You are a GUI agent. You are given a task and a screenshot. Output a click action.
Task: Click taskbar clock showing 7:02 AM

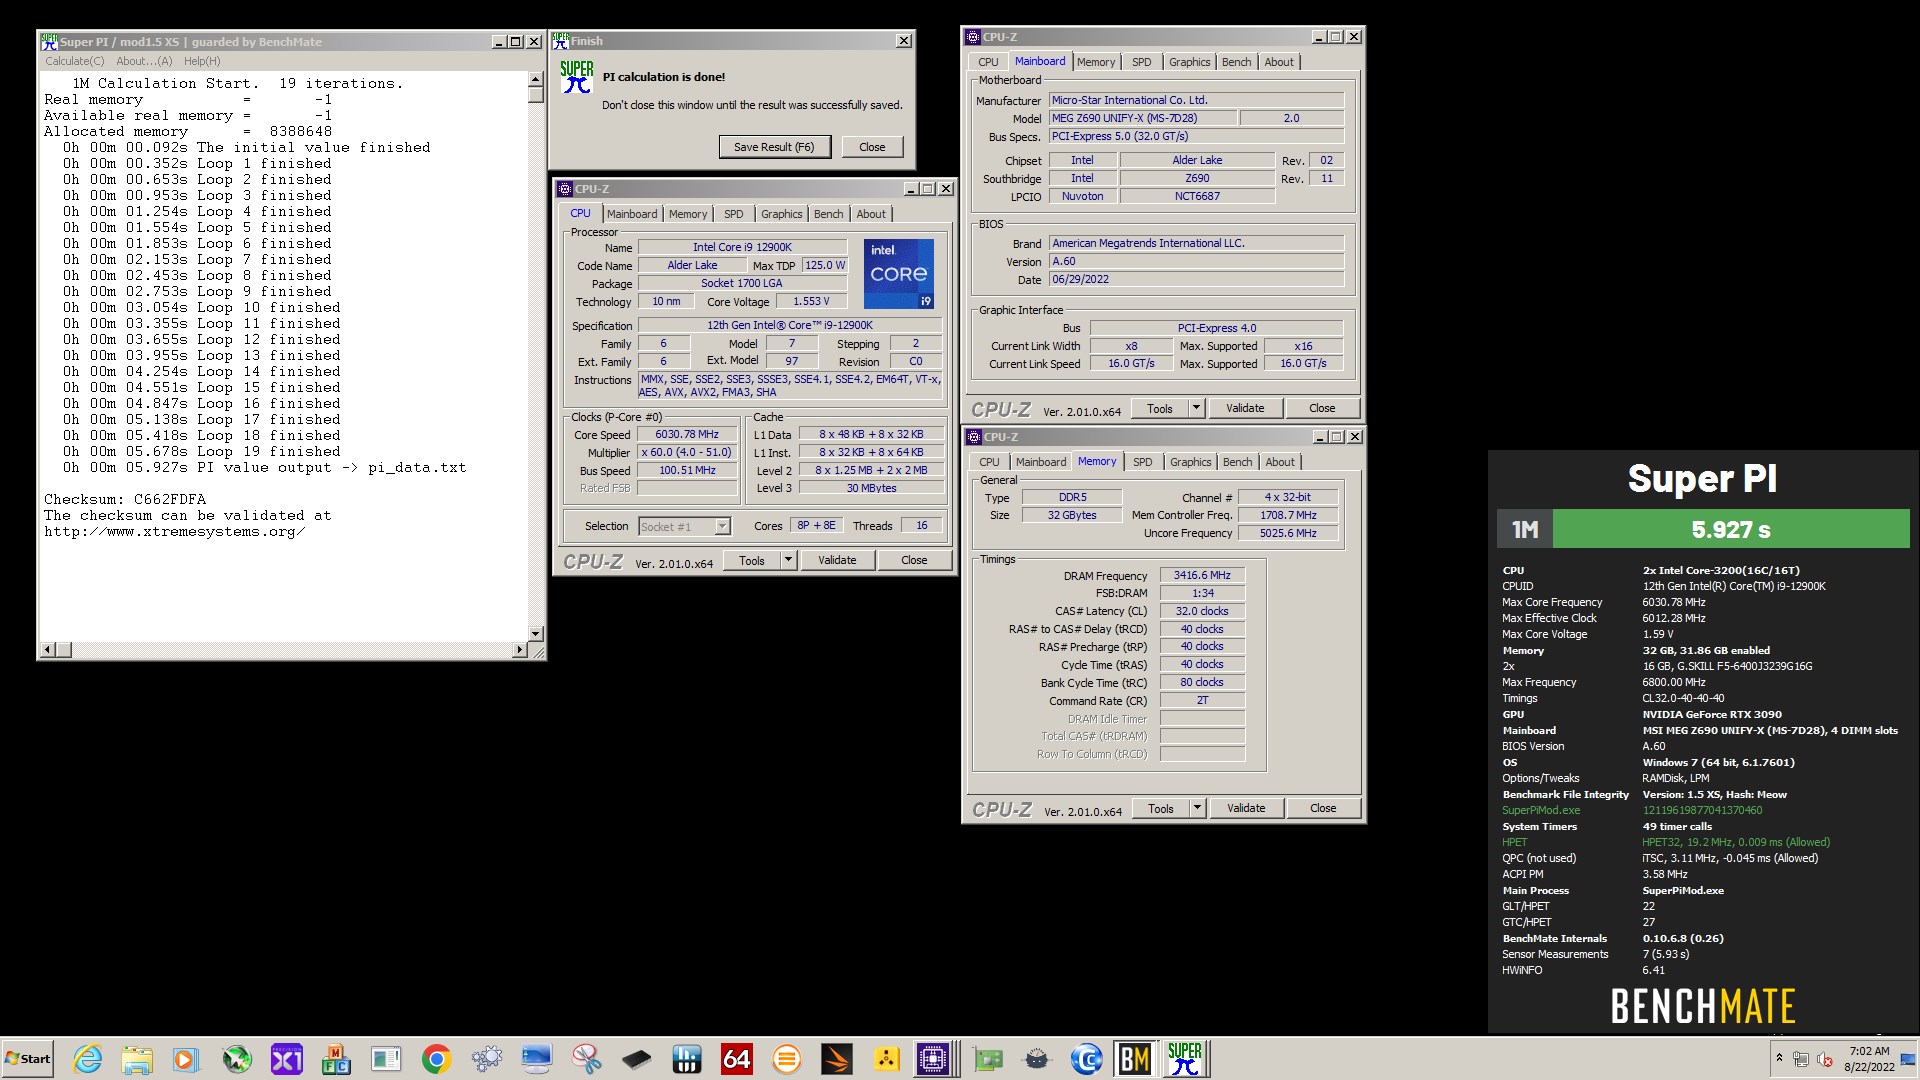pyautogui.click(x=1869, y=1059)
